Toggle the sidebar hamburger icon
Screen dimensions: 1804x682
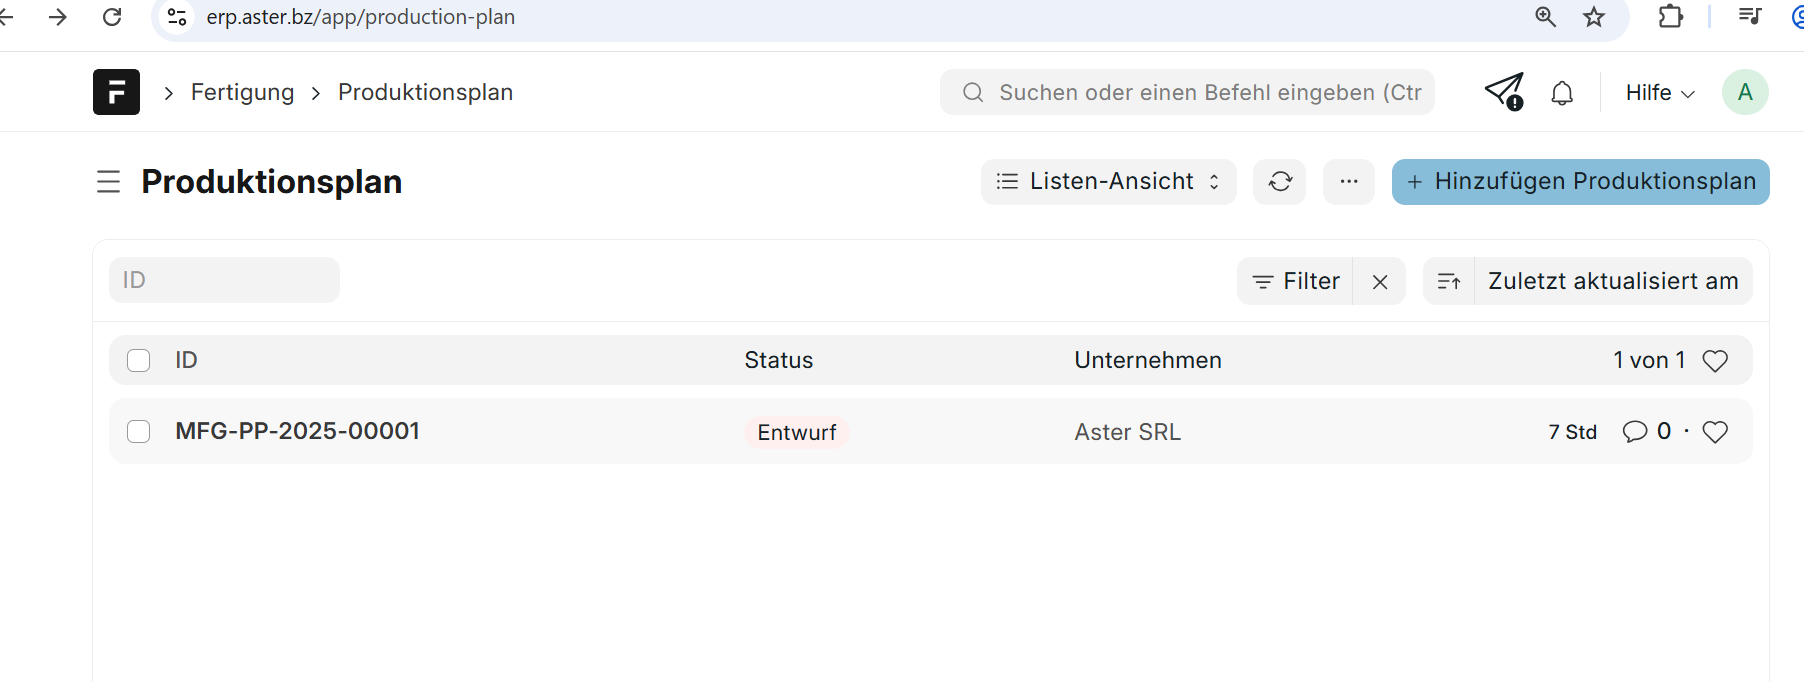pyautogui.click(x=108, y=182)
